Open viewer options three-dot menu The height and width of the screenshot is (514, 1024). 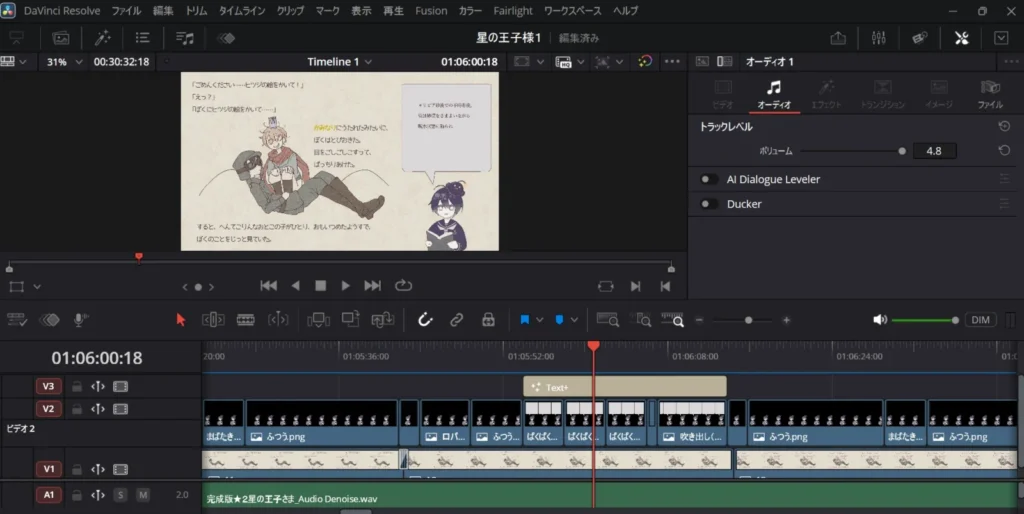click(672, 61)
